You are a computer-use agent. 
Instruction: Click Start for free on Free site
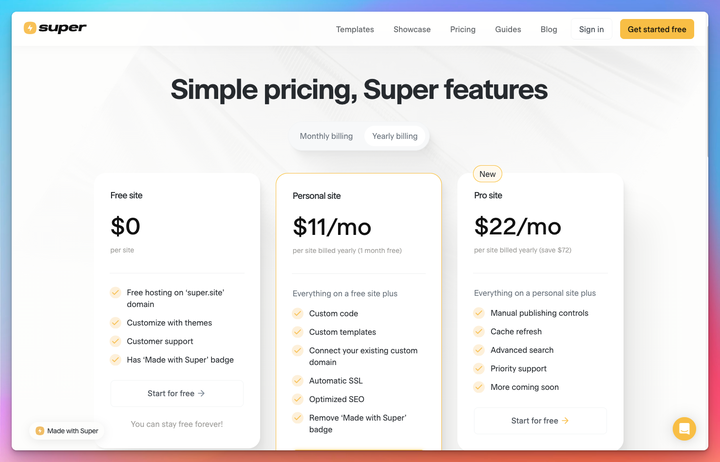176,394
